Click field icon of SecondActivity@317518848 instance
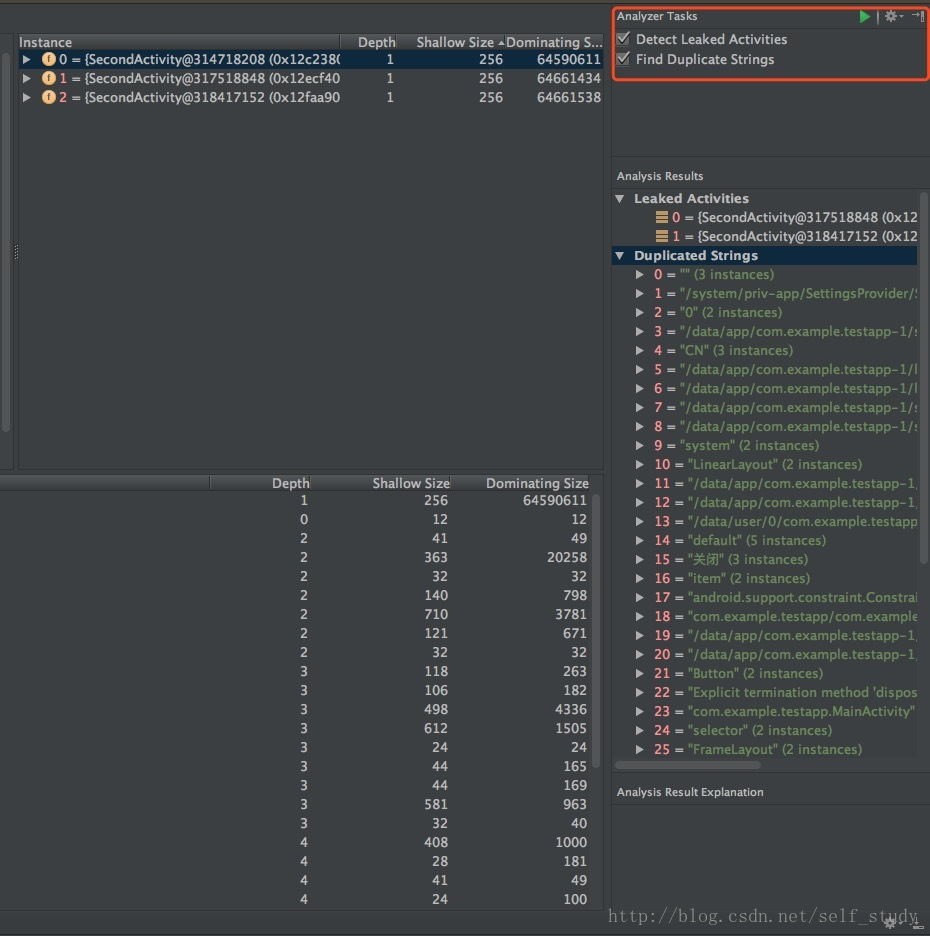The width and height of the screenshot is (930, 936). tap(48, 78)
